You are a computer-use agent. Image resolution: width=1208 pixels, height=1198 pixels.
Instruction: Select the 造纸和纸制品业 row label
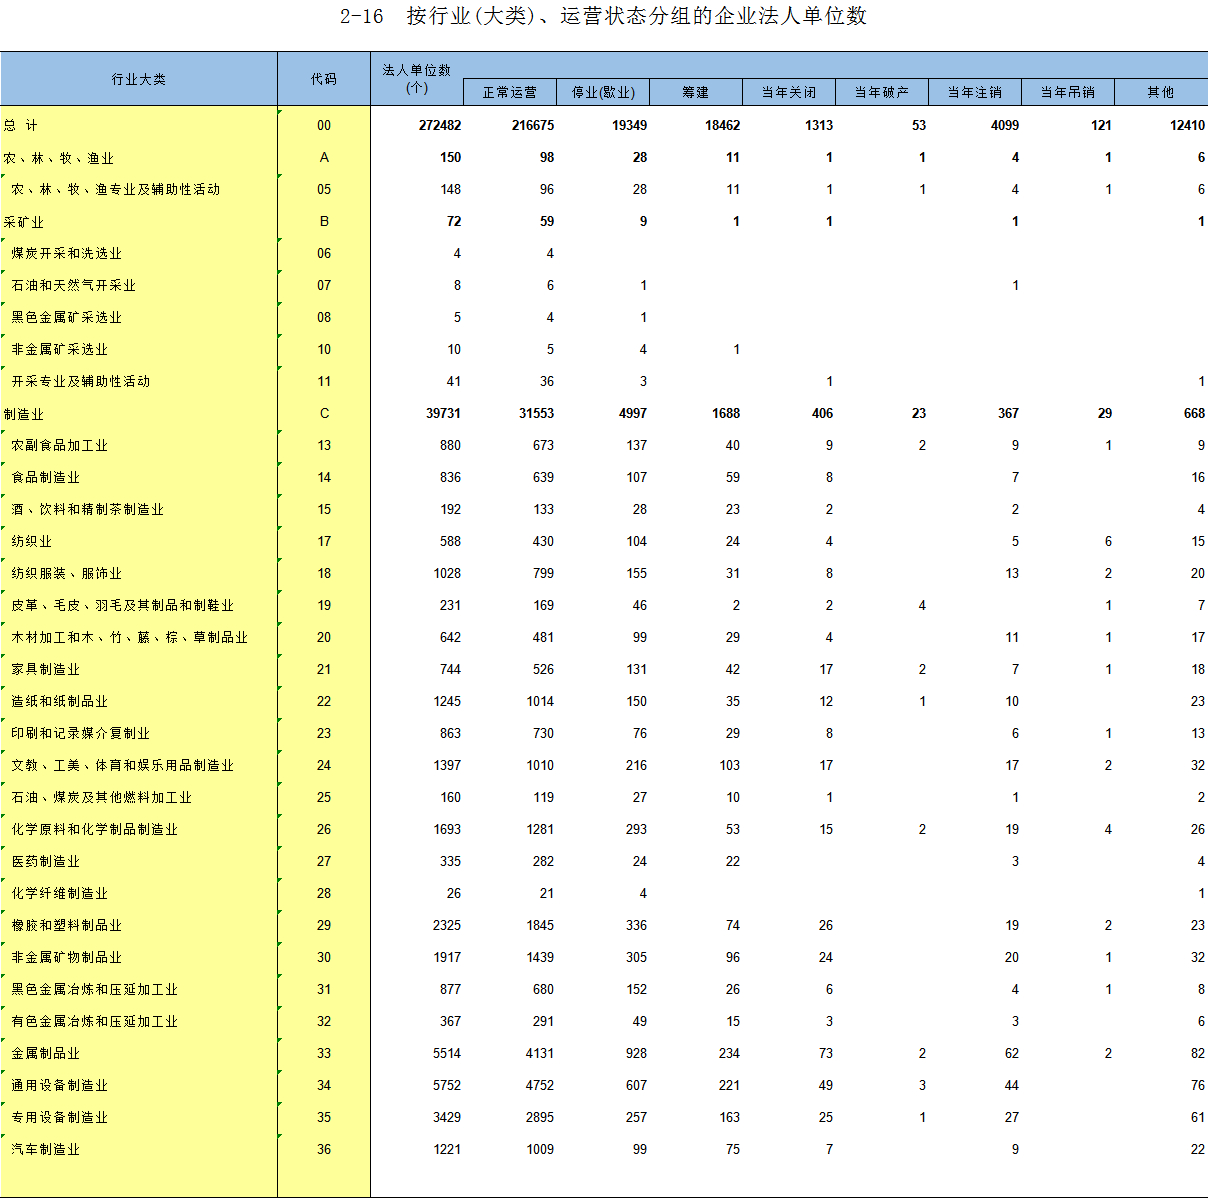tap(60, 701)
